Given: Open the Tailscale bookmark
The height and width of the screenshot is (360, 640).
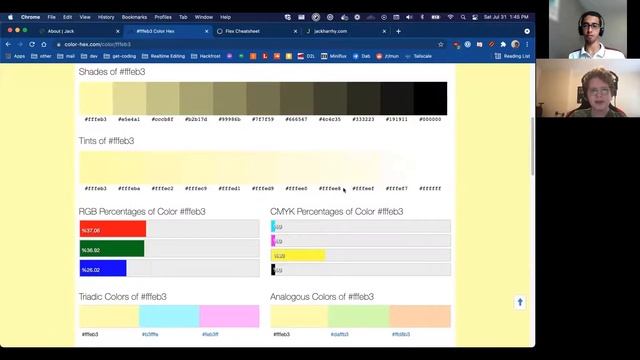Looking at the screenshot, I should point(418,56).
